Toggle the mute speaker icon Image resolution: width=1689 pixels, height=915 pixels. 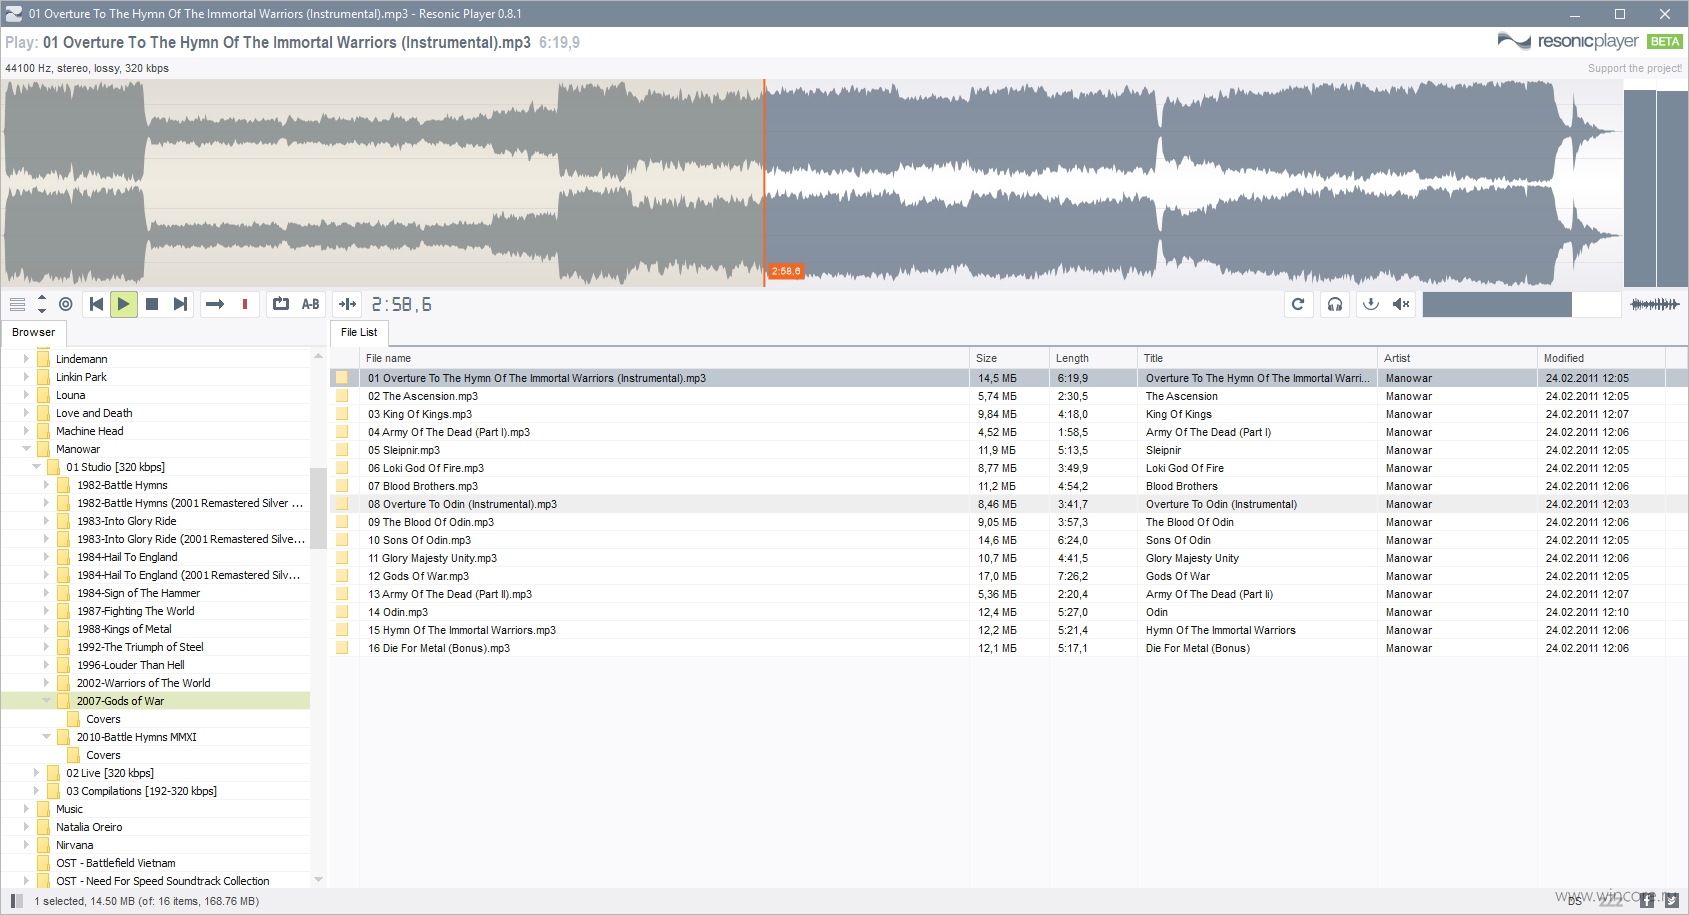click(x=1401, y=304)
